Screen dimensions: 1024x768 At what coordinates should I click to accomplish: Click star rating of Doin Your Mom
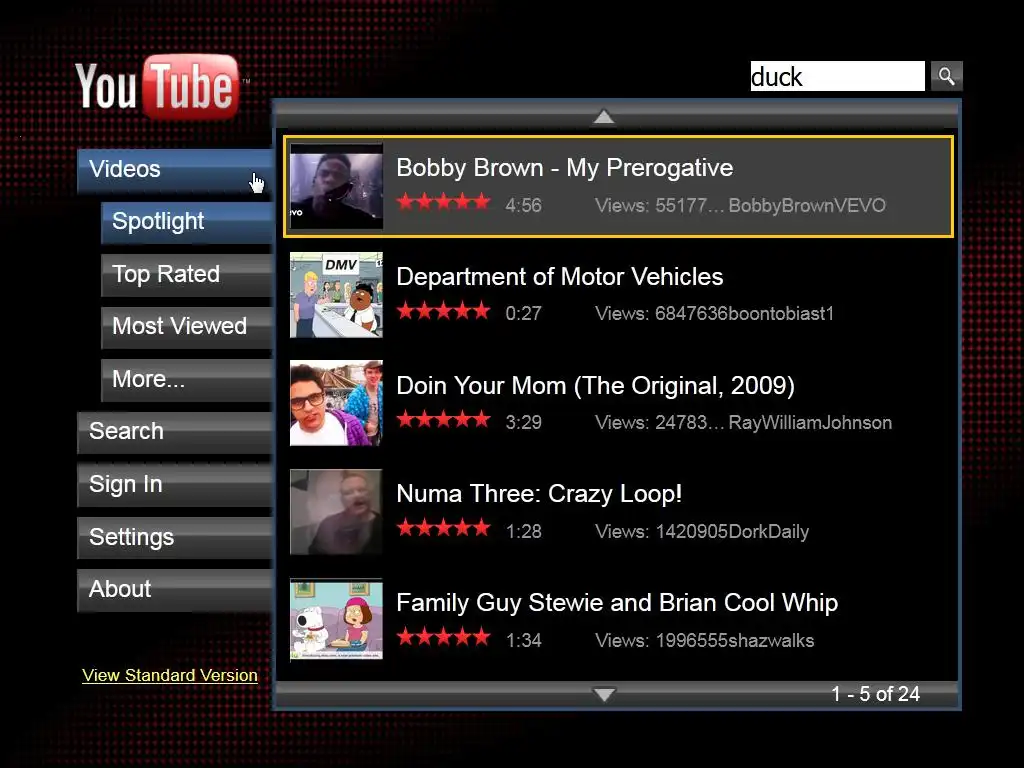click(x=443, y=419)
